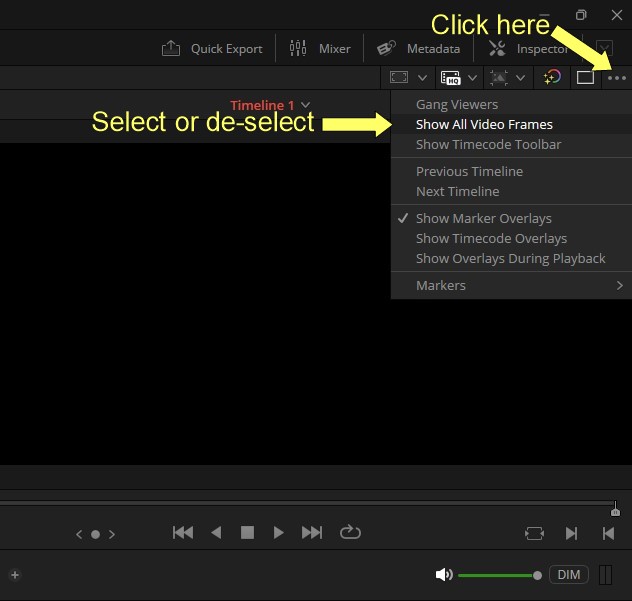Go to first frame
632x601 pixels.
(183, 532)
